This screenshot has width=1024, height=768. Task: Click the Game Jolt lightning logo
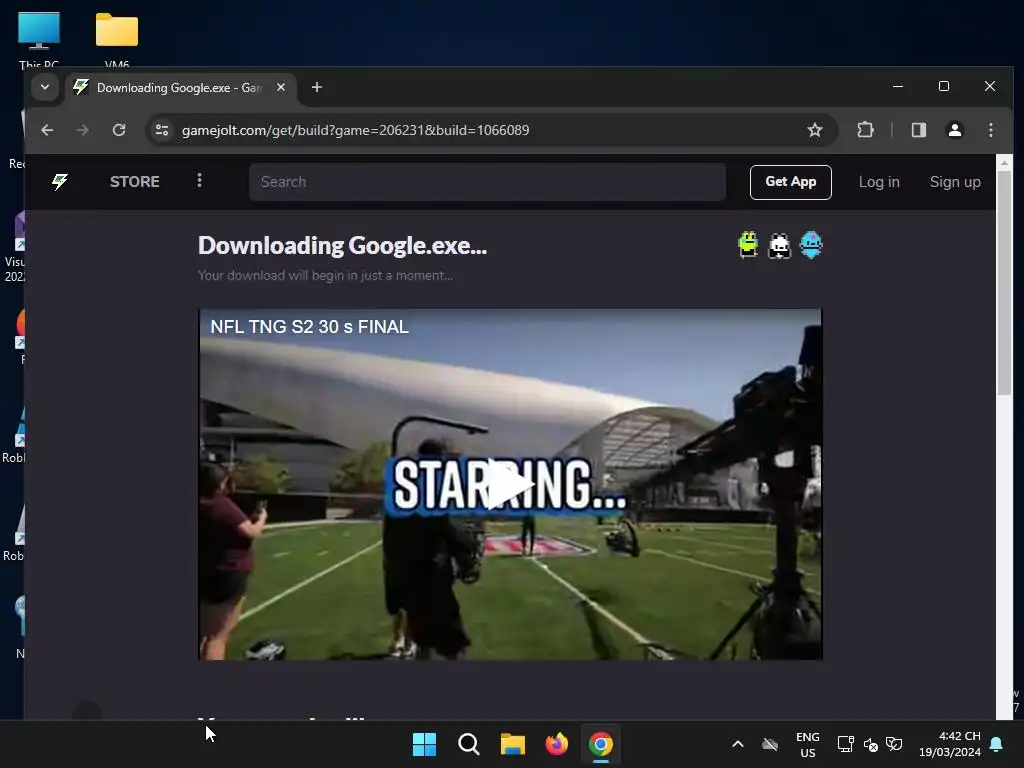(60, 182)
